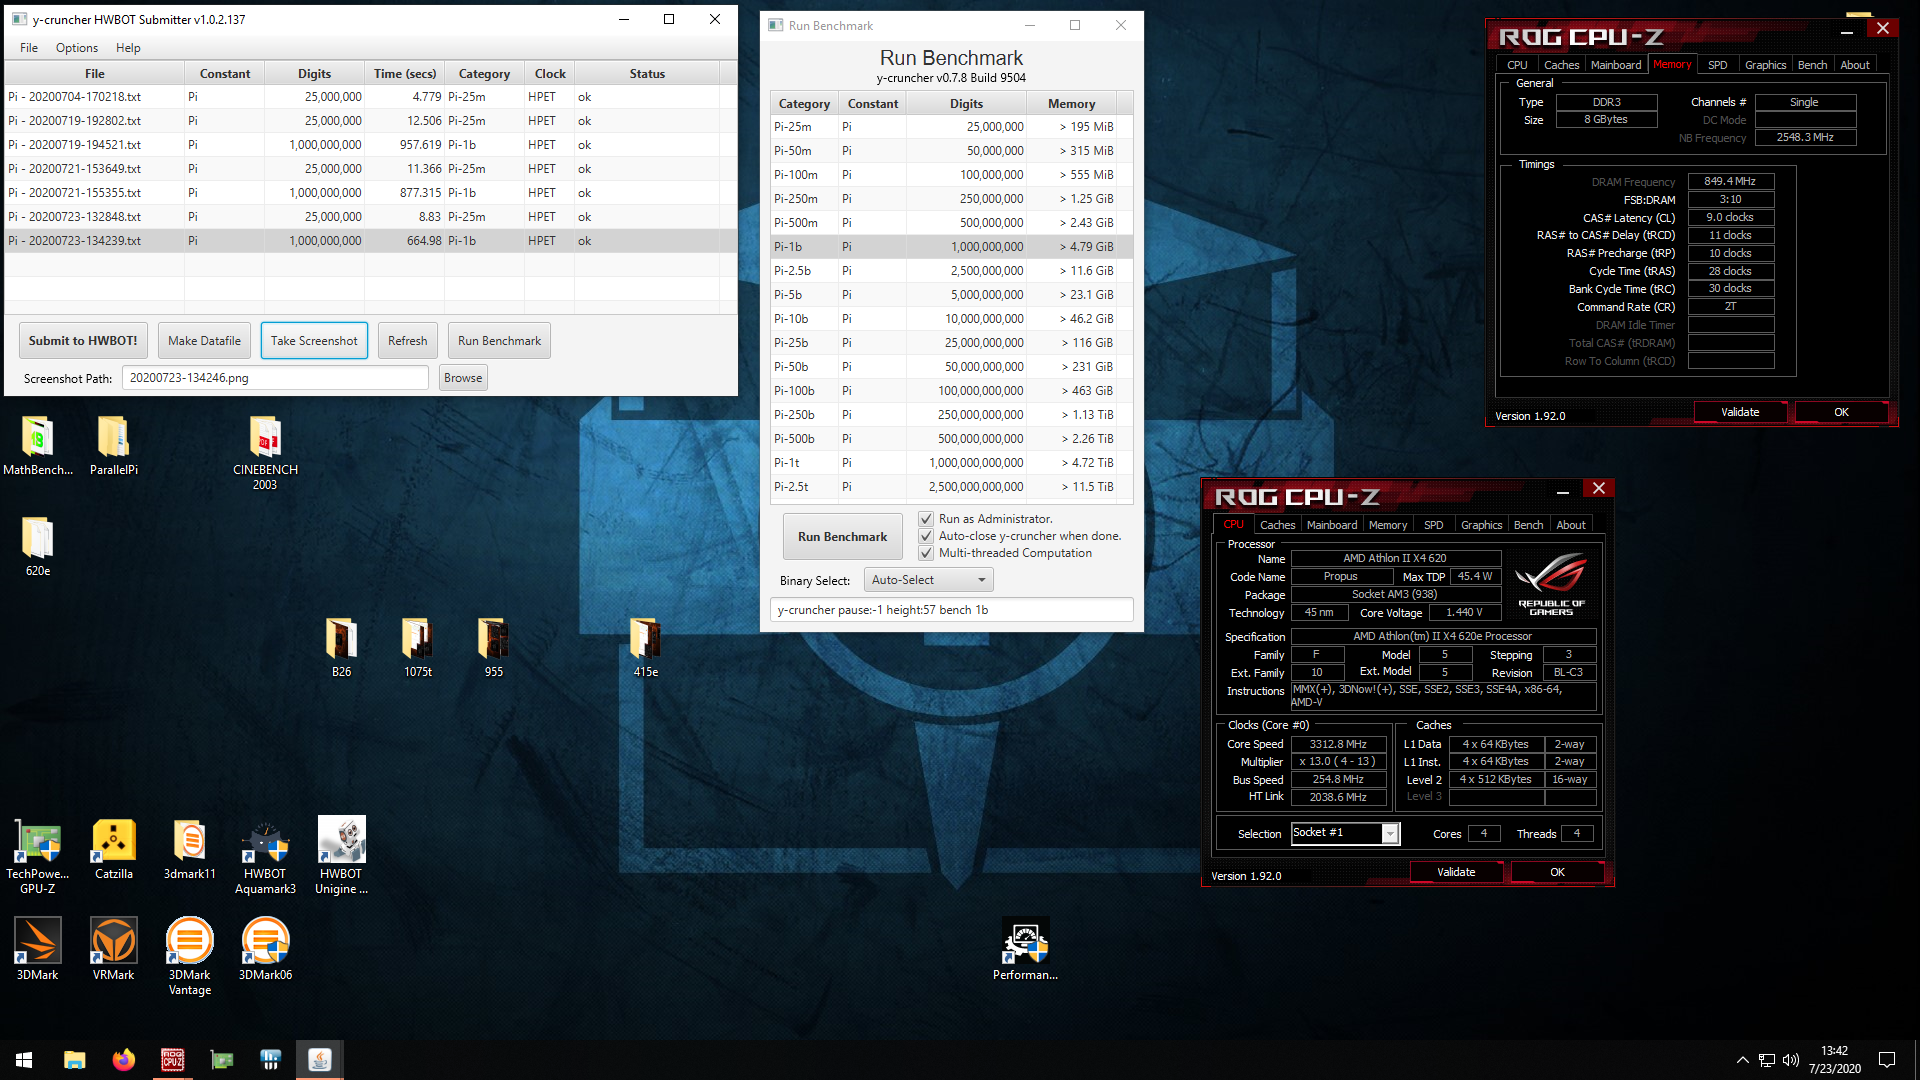Switch to the Java app taskbar icon
This screenshot has width=1920, height=1080.
pyautogui.click(x=319, y=1060)
